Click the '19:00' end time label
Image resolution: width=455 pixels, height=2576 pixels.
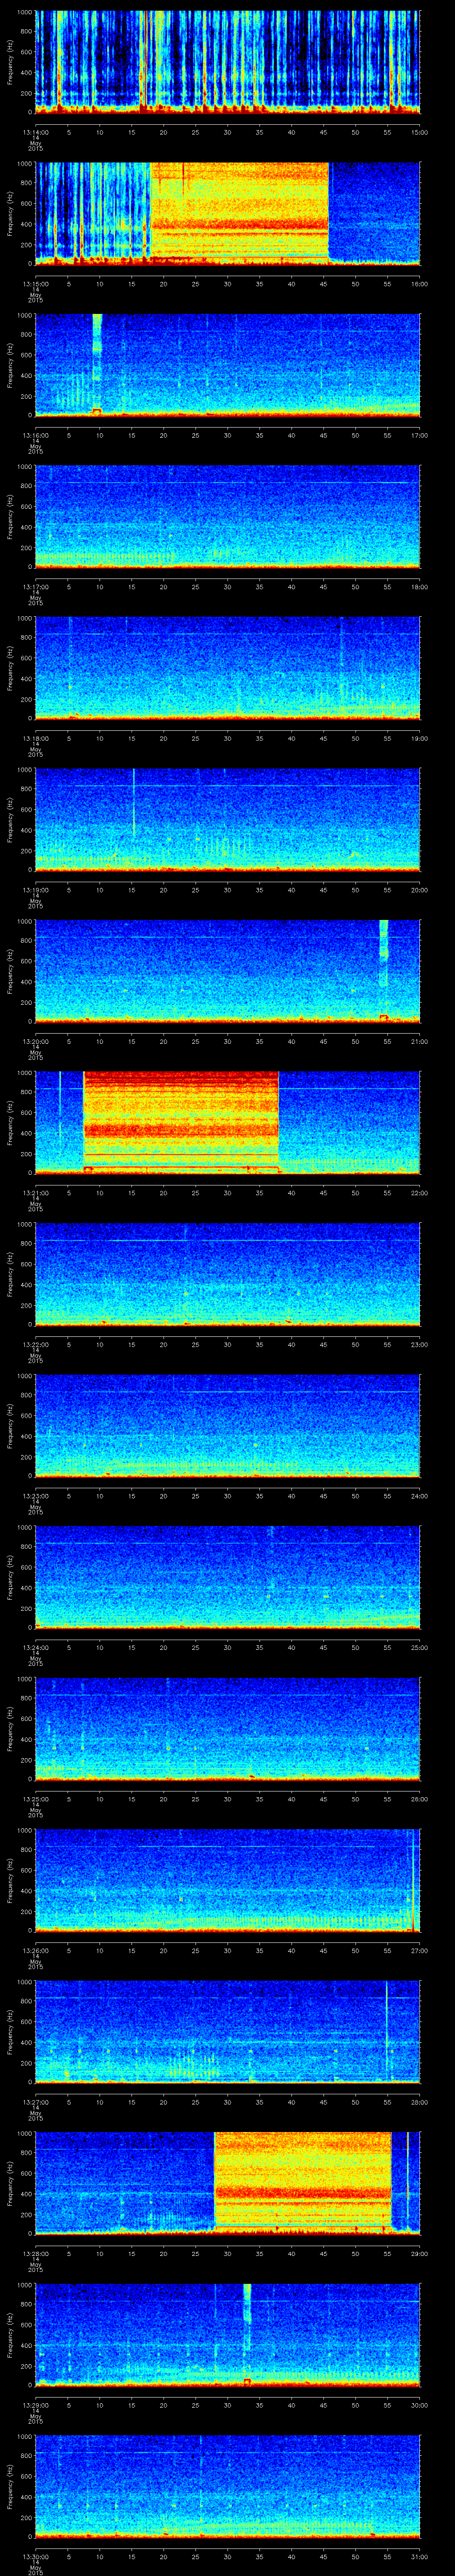(420, 738)
